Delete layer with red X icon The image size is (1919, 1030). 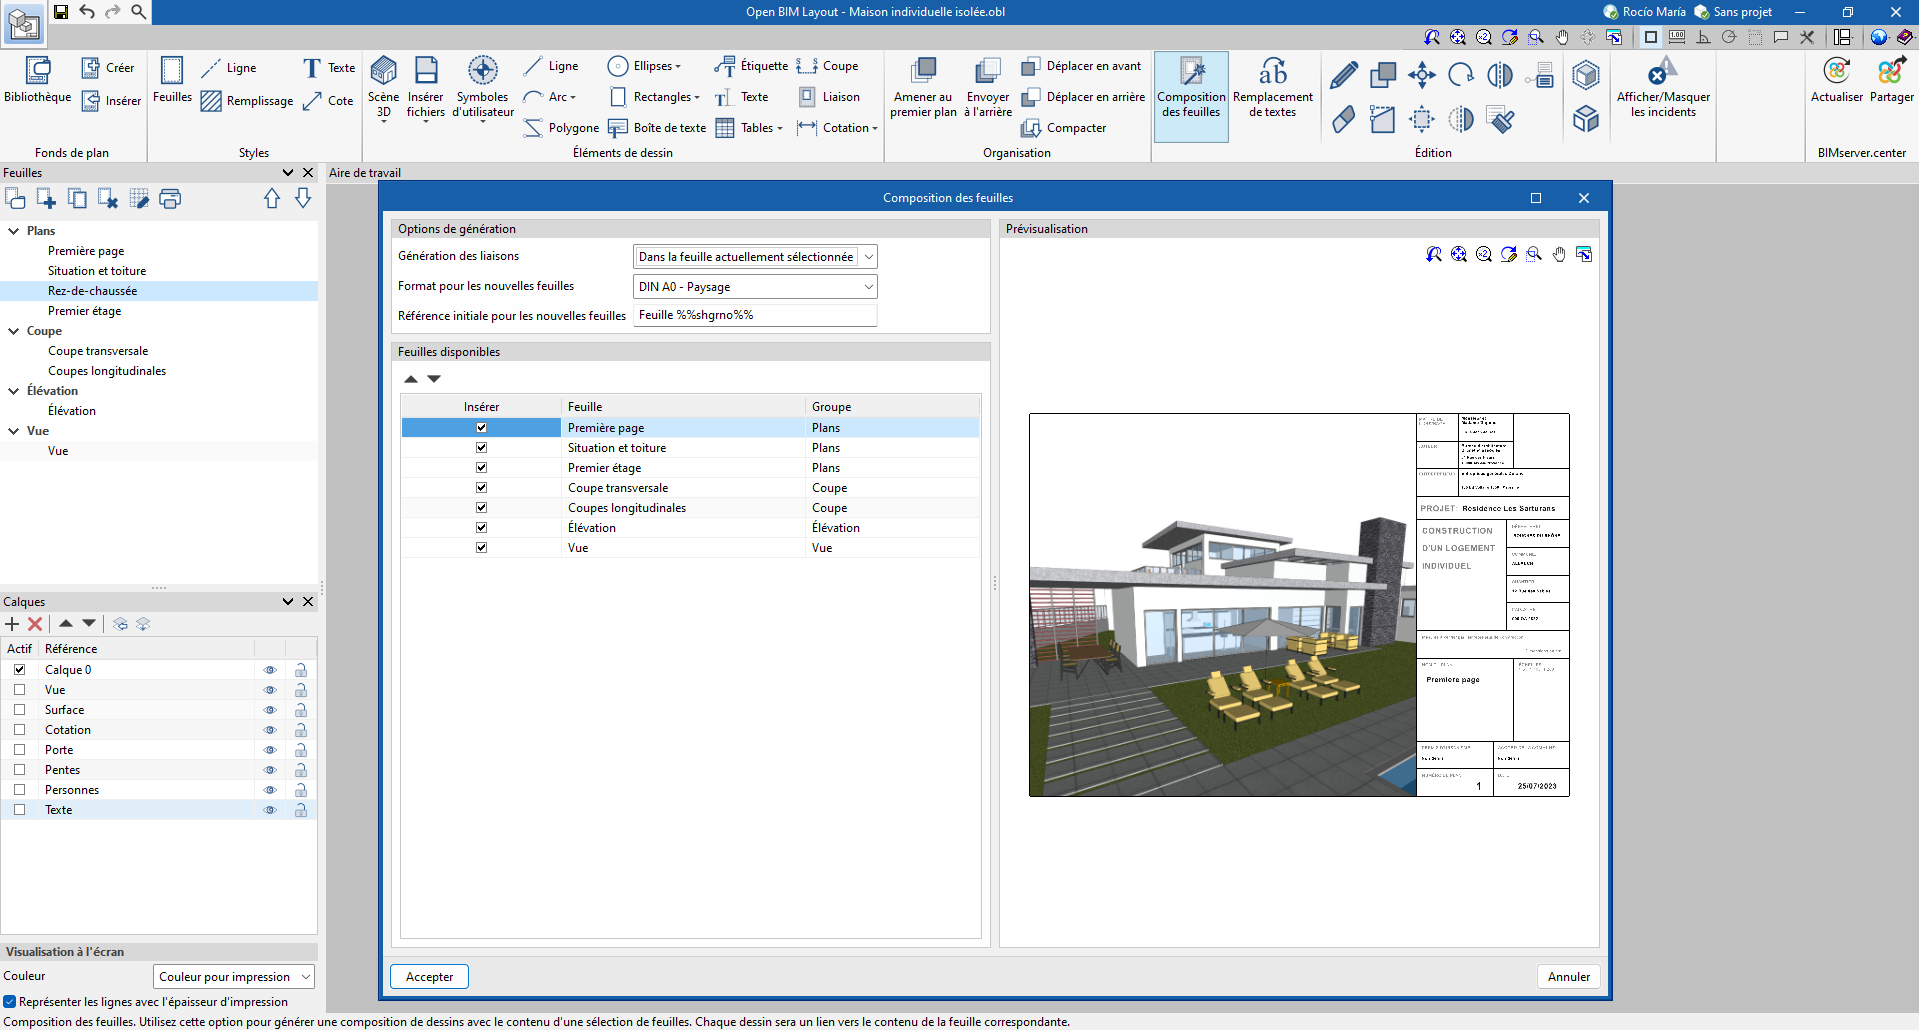35,624
